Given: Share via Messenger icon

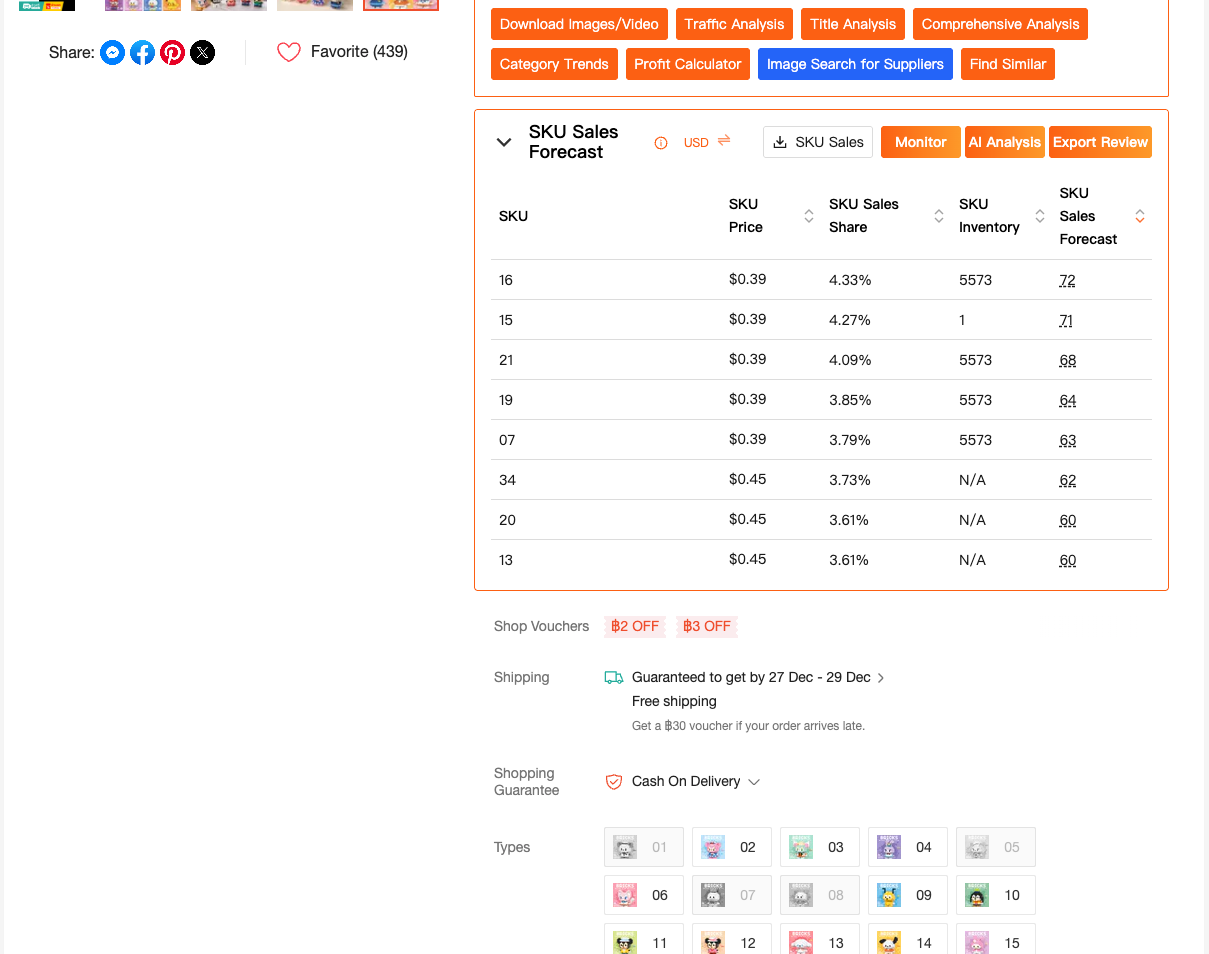Looking at the screenshot, I should 113,53.
